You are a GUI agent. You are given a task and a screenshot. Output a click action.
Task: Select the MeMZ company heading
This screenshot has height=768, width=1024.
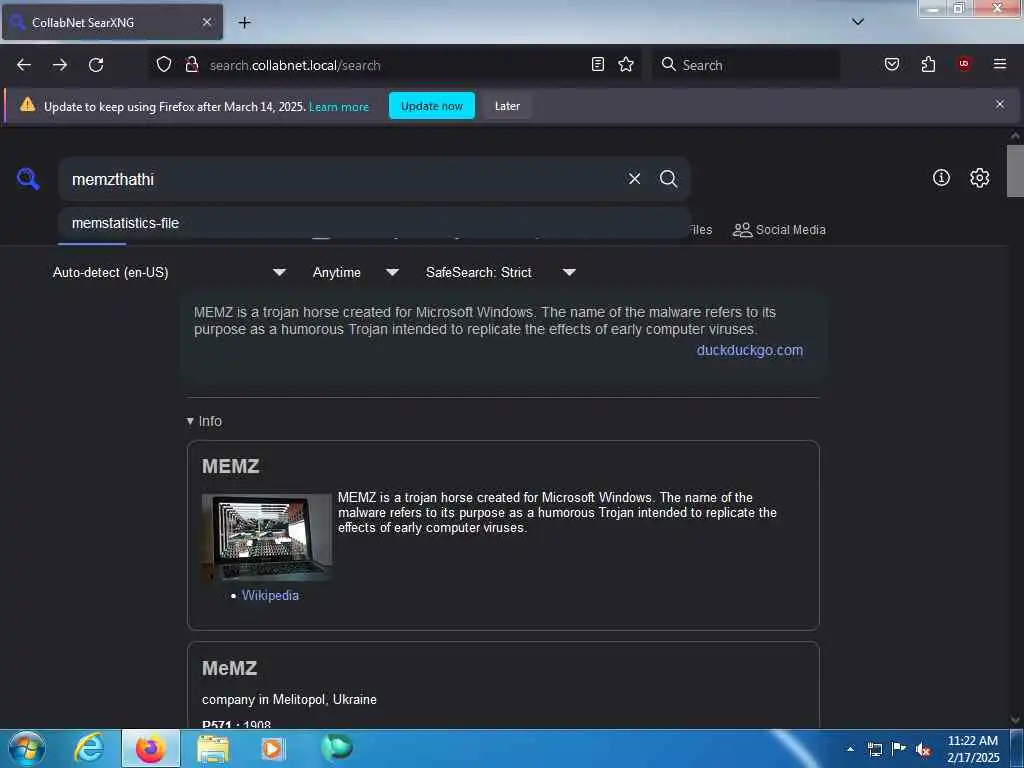click(229, 668)
